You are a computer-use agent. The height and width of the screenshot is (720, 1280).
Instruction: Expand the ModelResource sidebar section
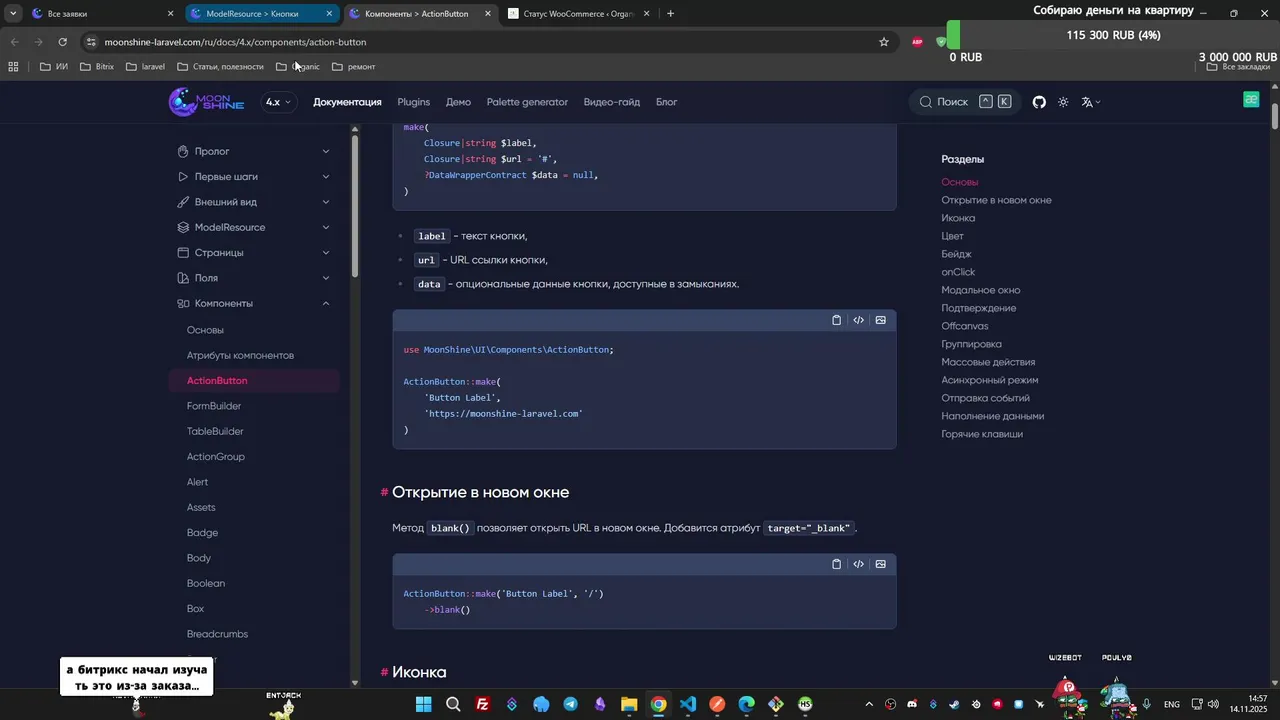click(254, 227)
